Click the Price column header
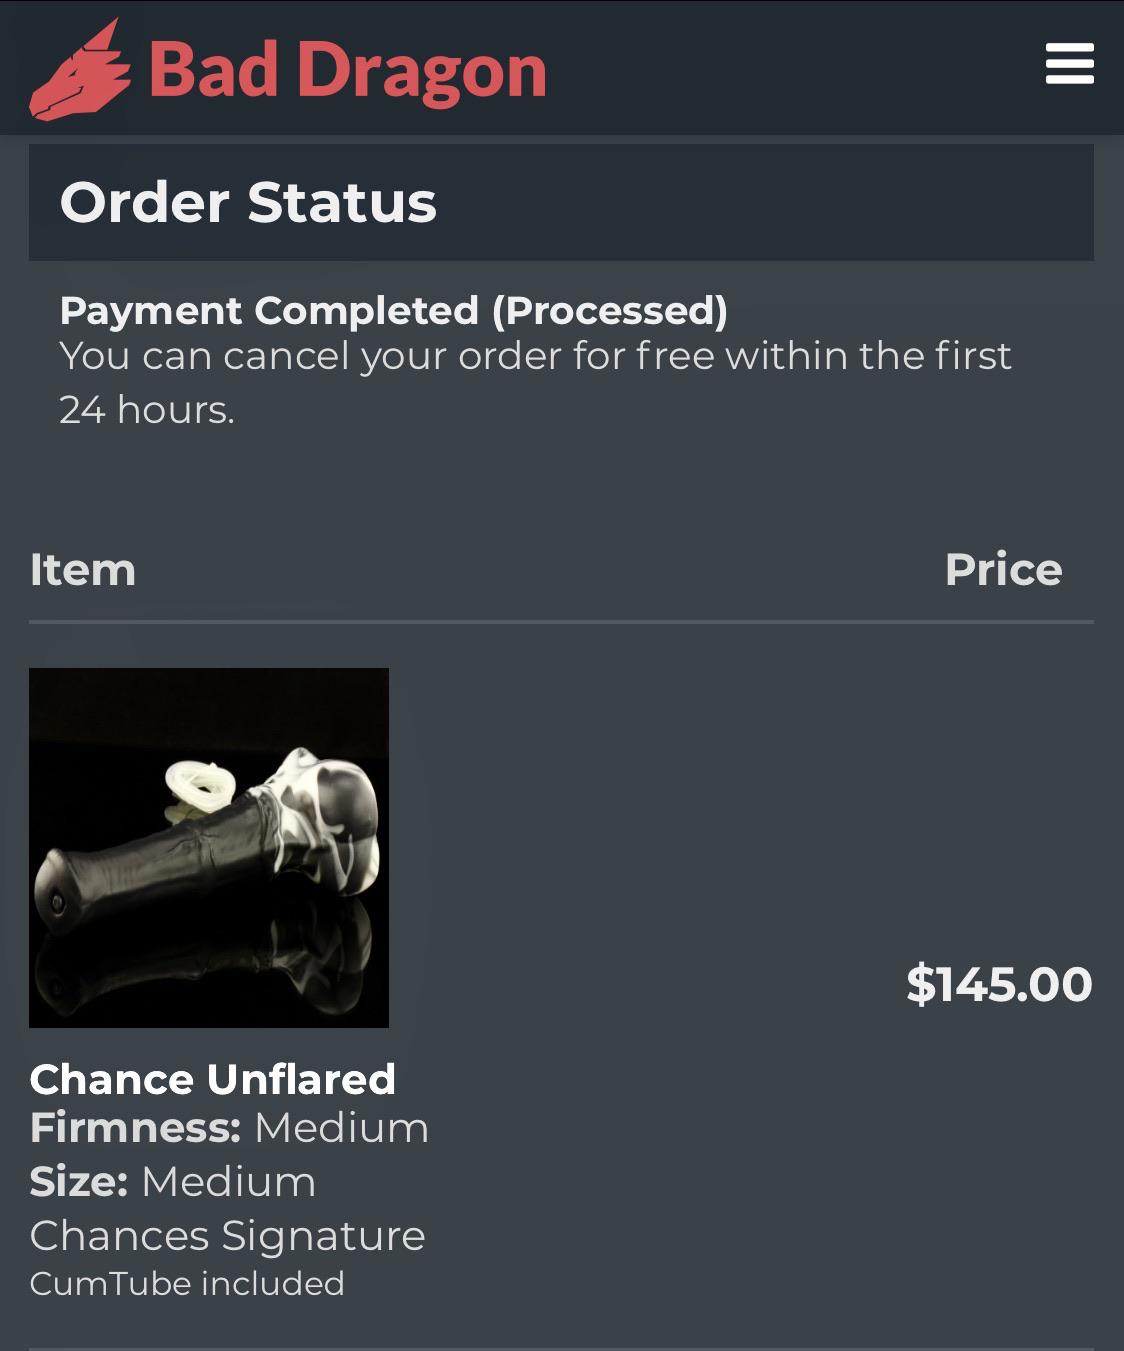 1005,570
